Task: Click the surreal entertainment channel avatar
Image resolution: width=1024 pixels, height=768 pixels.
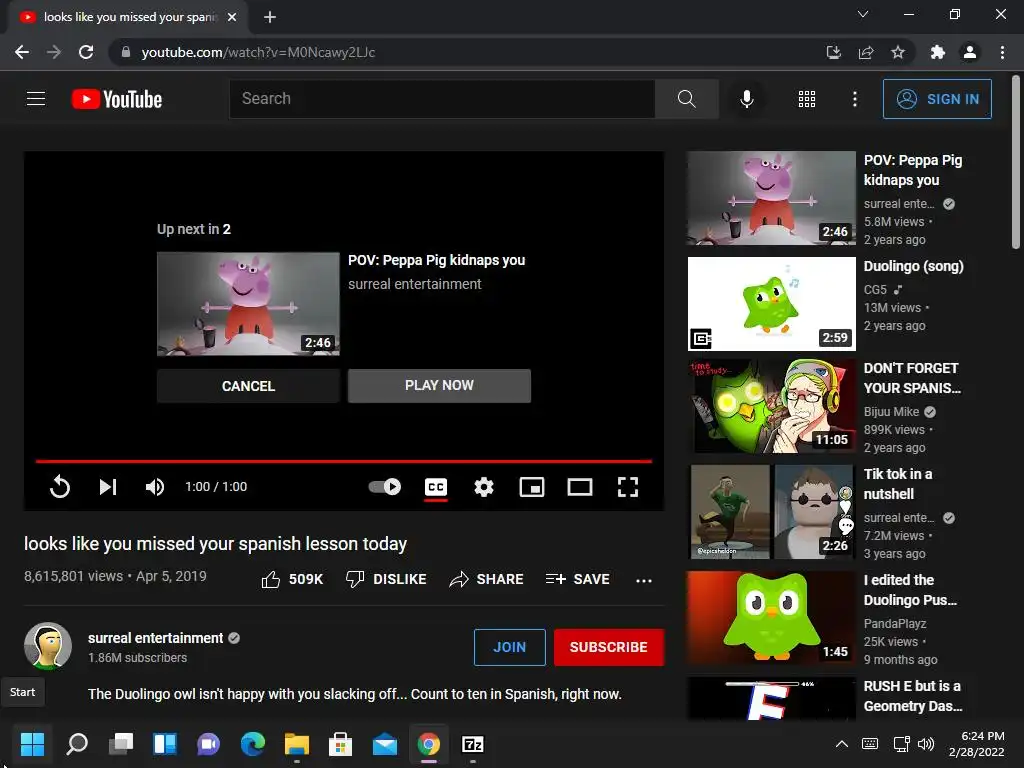Action: 48,646
